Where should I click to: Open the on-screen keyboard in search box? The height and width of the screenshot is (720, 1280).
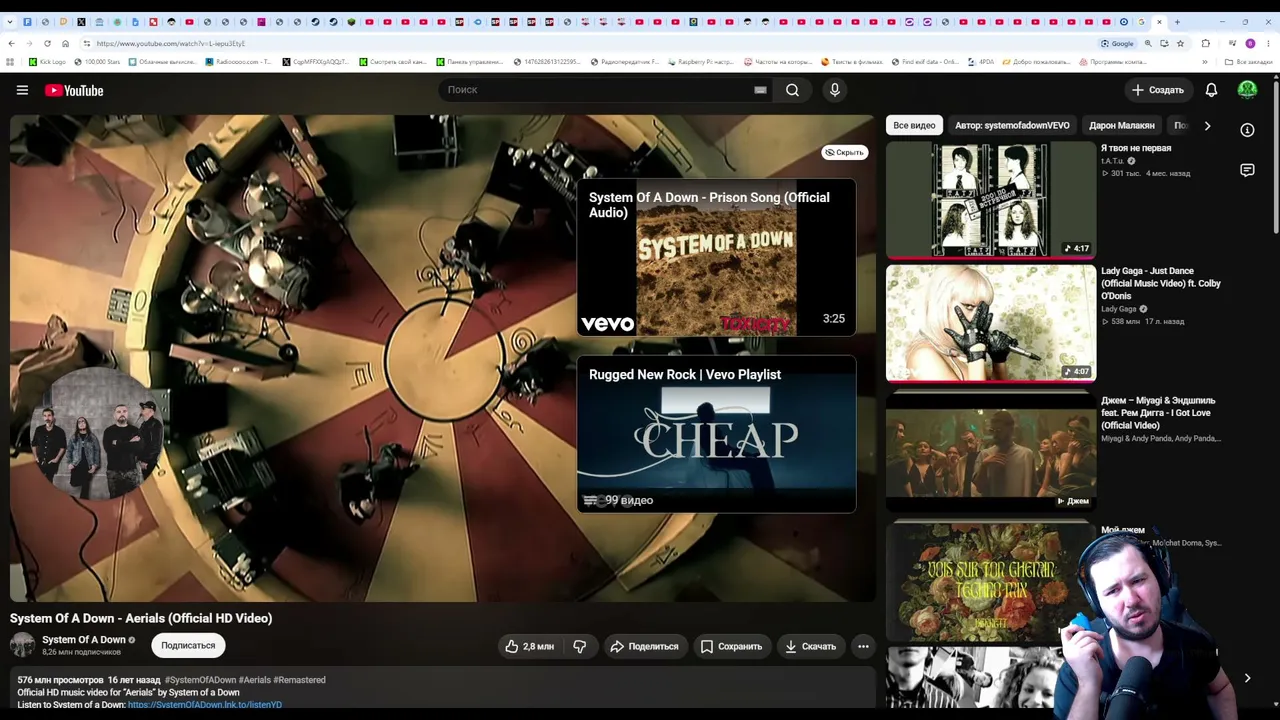click(x=760, y=90)
